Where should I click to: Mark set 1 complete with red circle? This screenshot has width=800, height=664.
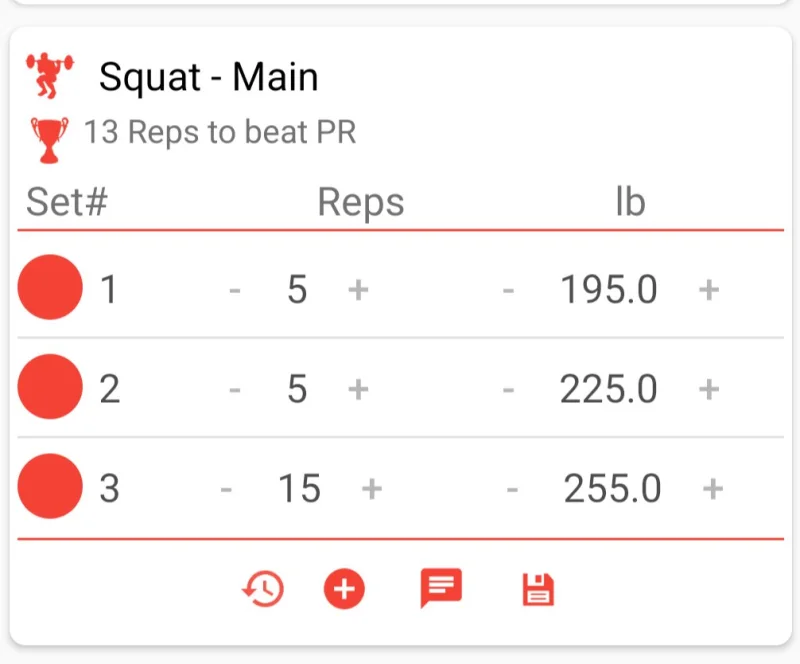[50, 287]
